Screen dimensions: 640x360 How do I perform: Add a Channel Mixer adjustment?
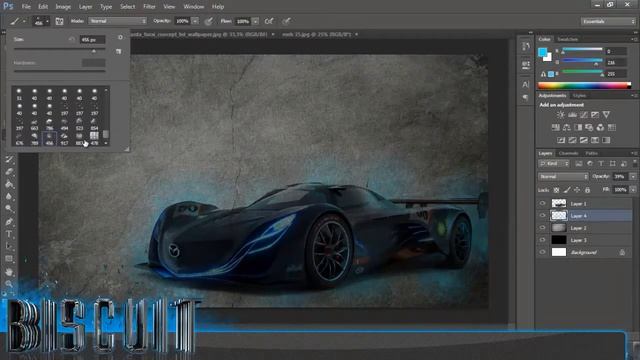point(600,128)
